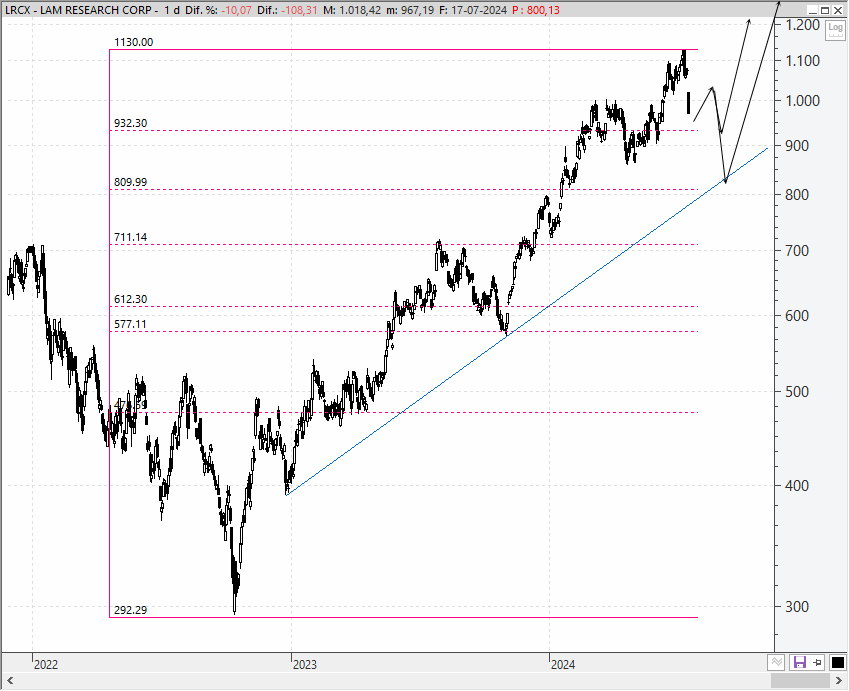Click the horizontal scrollbar thumb
Image resolution: width=849 pixels, height=691 pixels.
click(800, 681)
